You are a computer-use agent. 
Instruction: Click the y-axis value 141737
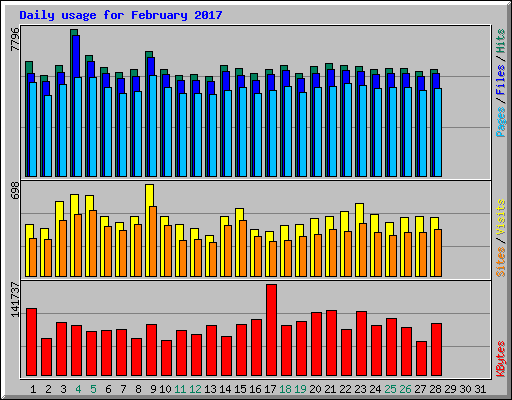[x=15, y=299]
